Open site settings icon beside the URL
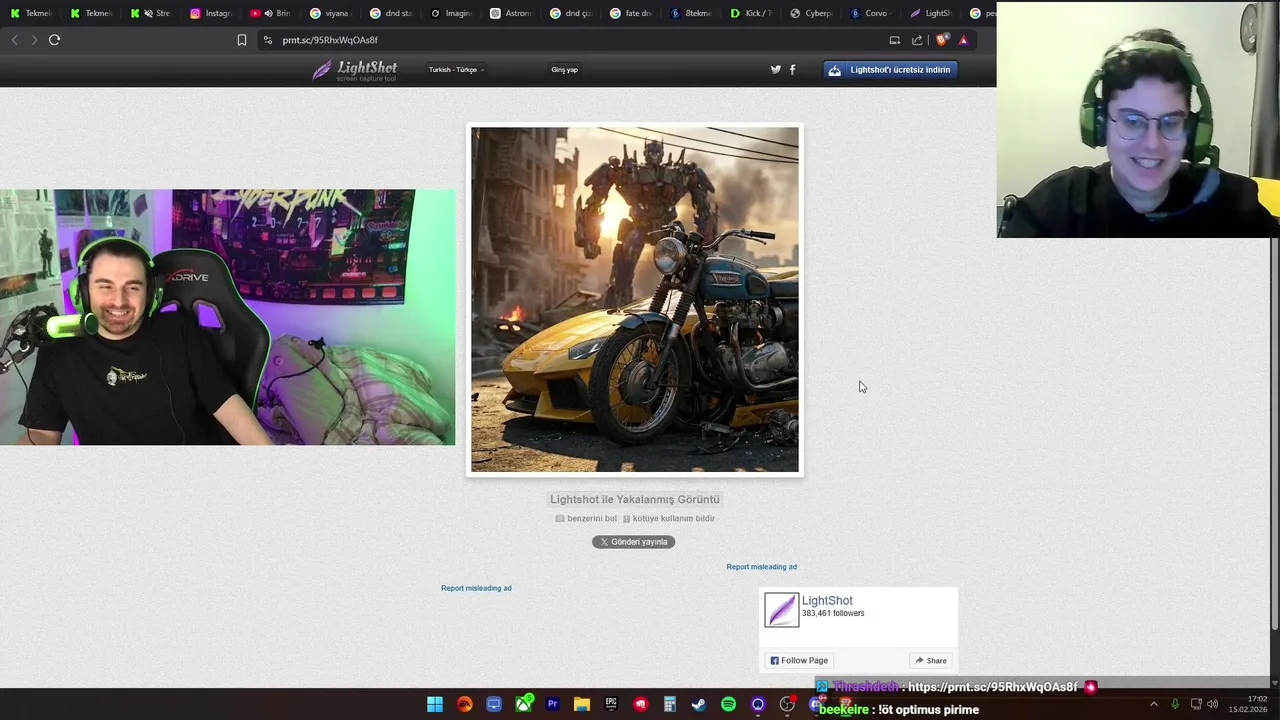1280x720 pixels. point(267,40)
